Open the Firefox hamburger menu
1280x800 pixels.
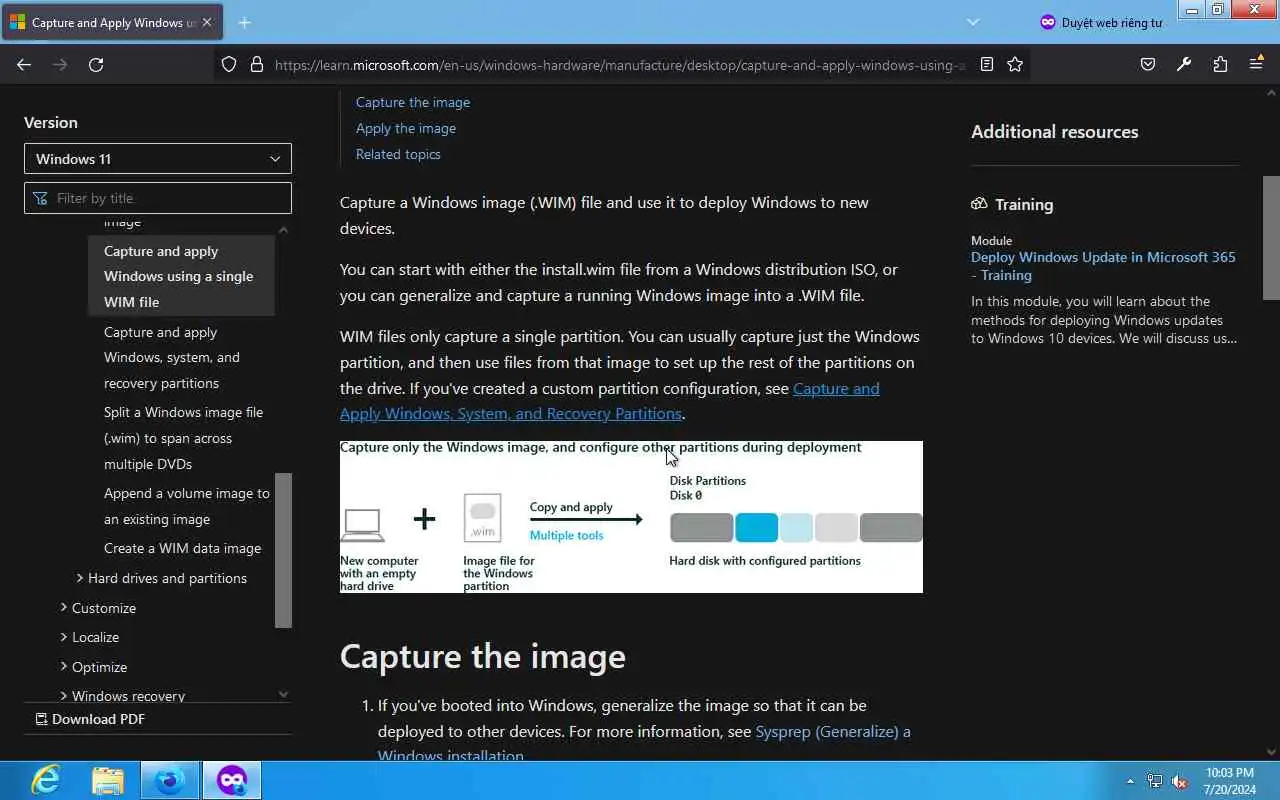pyautogui.click(x=1256, y=64)
